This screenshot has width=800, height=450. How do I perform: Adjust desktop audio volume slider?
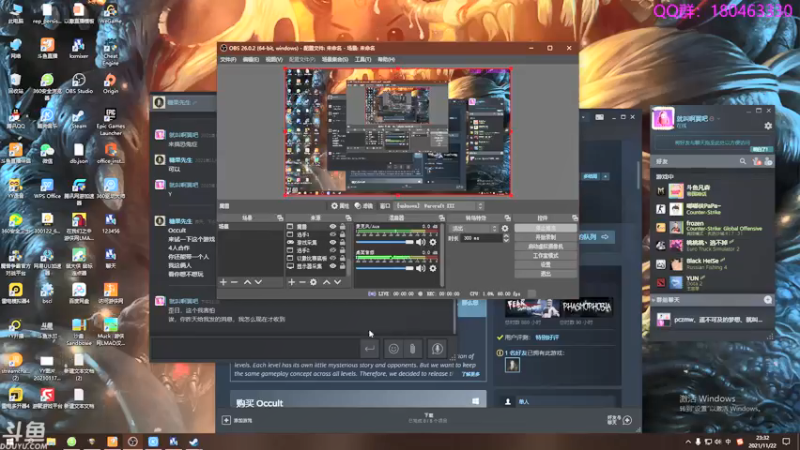point(385,268)
